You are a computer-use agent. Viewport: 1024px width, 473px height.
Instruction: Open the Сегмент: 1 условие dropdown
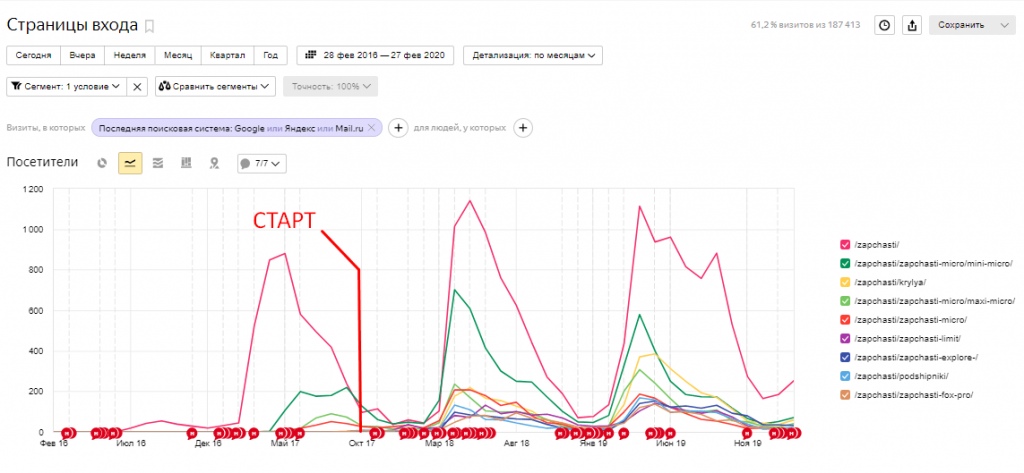[66, 86]
